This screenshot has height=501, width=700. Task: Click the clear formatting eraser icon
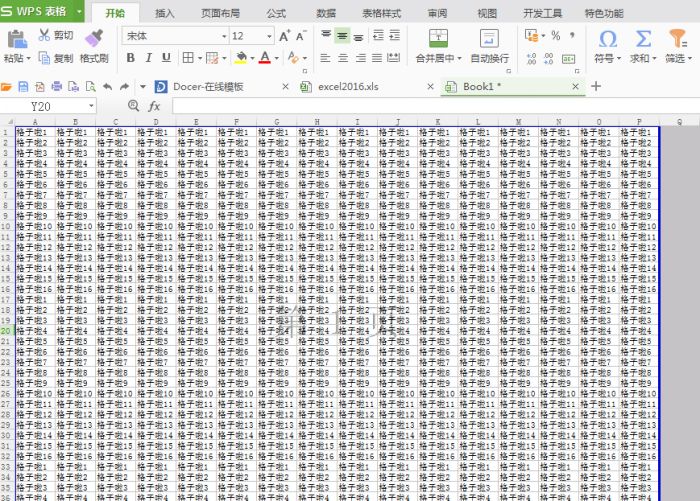pos(293,58)
